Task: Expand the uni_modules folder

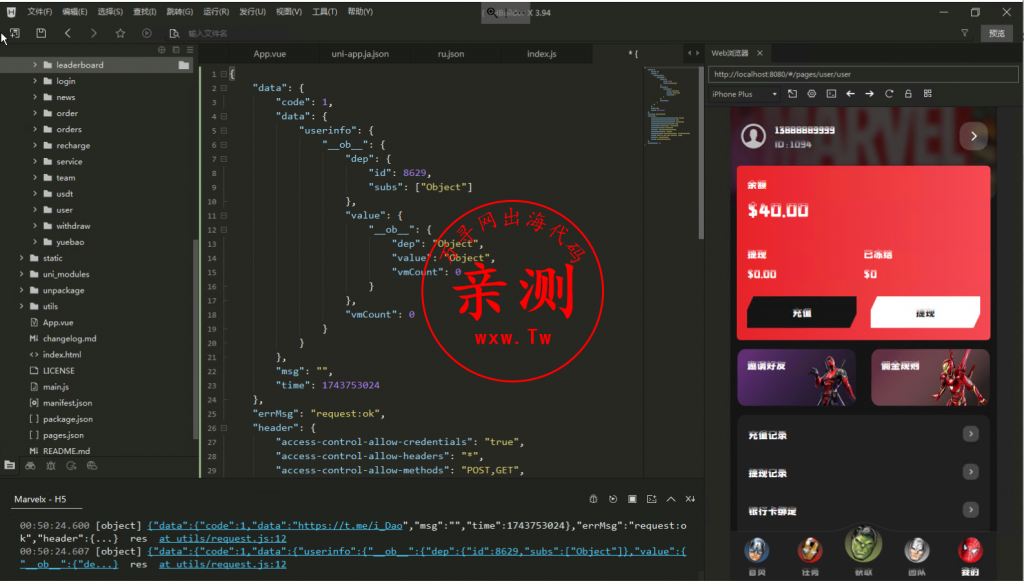Action: [x=22, y=274]
